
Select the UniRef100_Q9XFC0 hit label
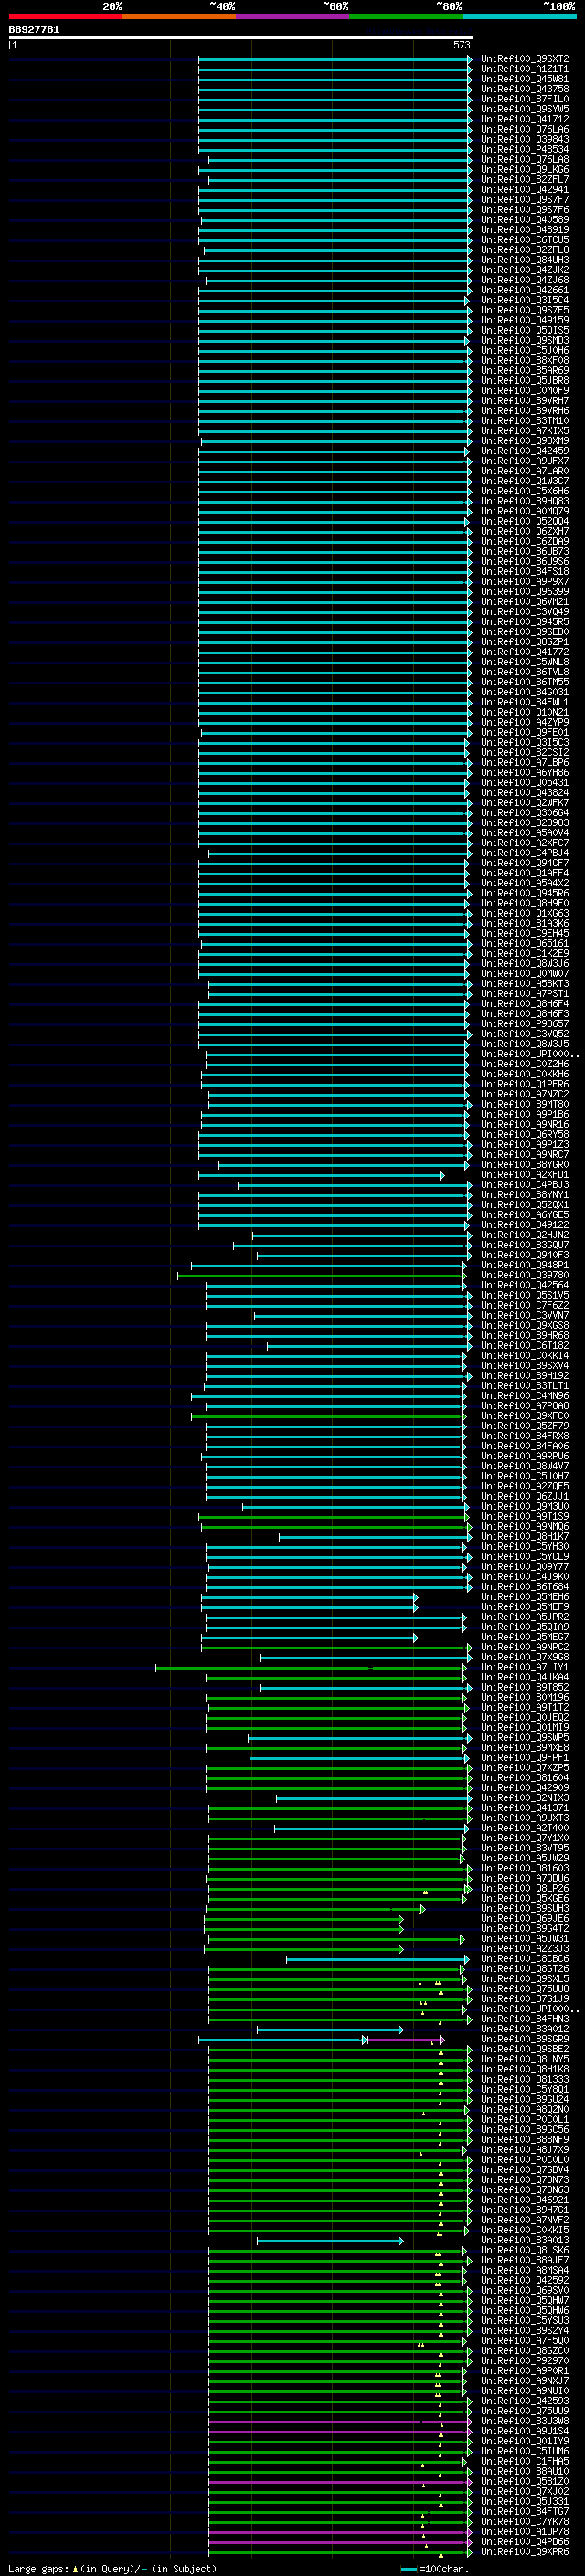[525, 1416]
